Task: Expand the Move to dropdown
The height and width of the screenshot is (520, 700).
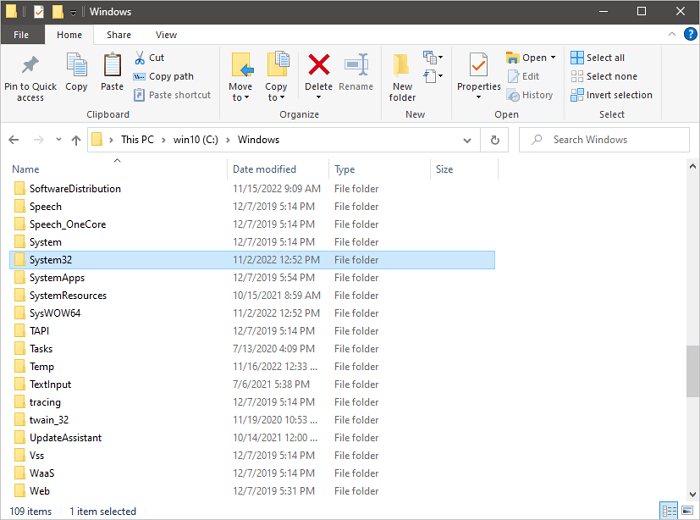Action: [x=241, y=98]
